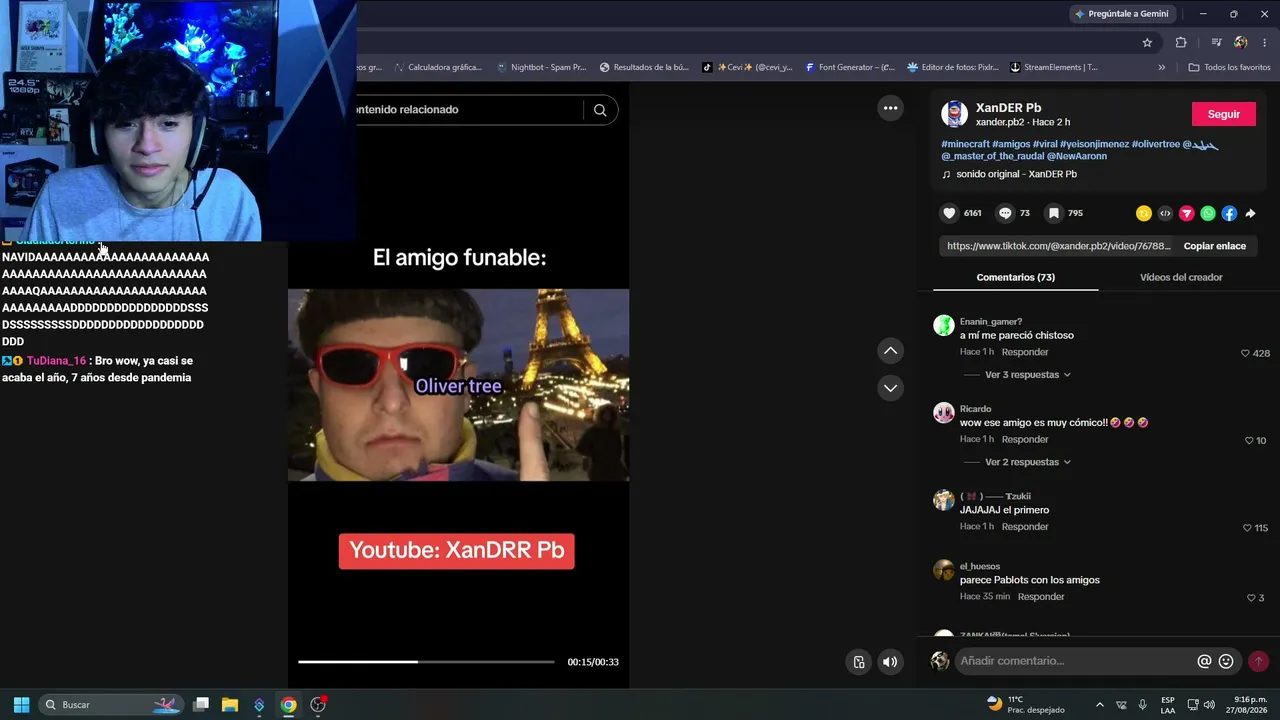Open the three-dot video options menu
Viewport: 1280px width, 720px height.
(890, 108)
